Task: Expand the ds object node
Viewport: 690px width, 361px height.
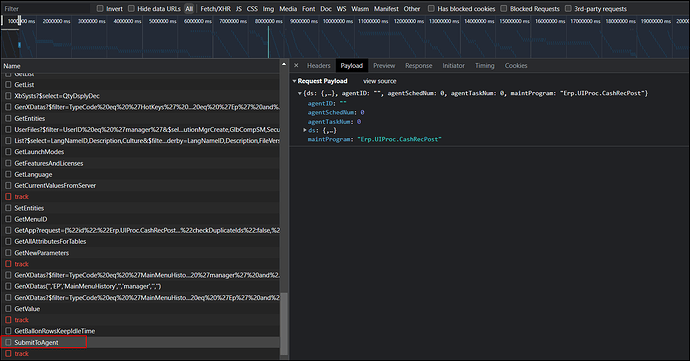Action: click(x=305, y=130)
